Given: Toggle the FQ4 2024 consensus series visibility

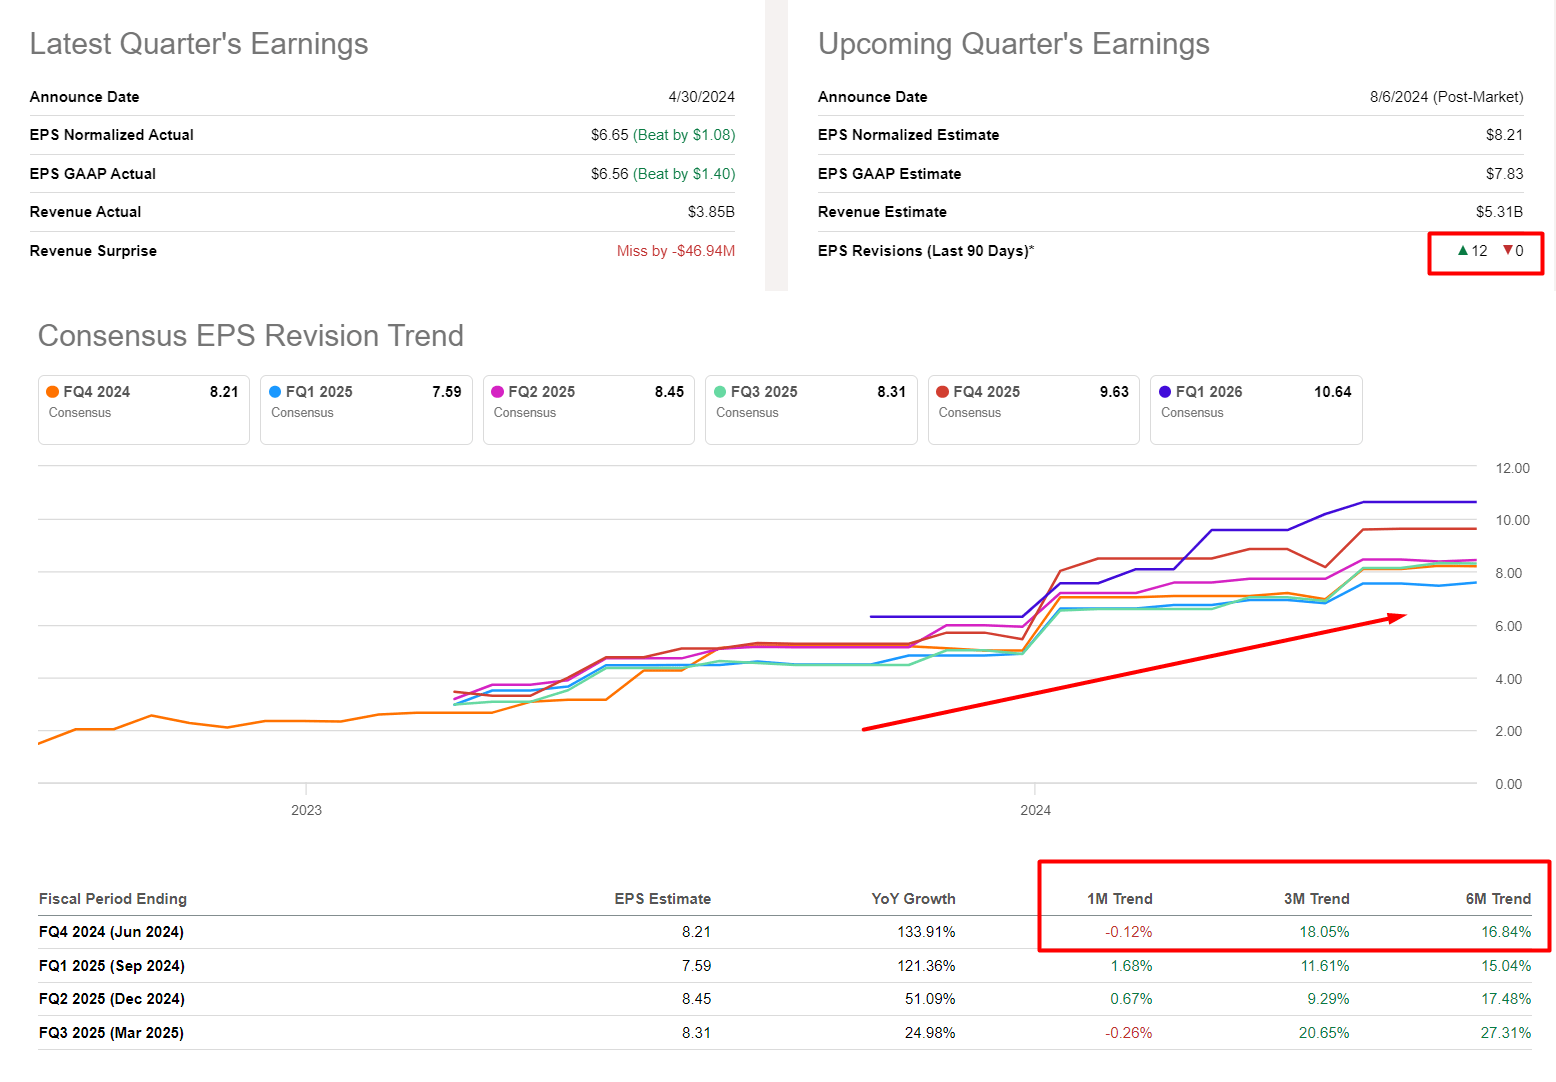Looking at the screenshot, I should (143, 410).
